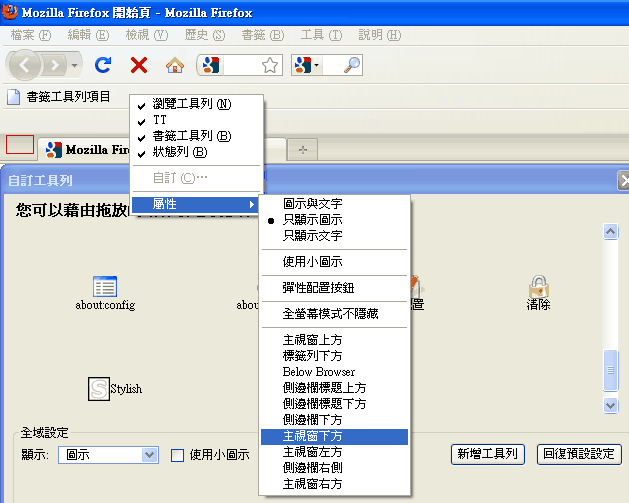
Task: Select 只顯示文字 display option
Action: click(312, 236)
